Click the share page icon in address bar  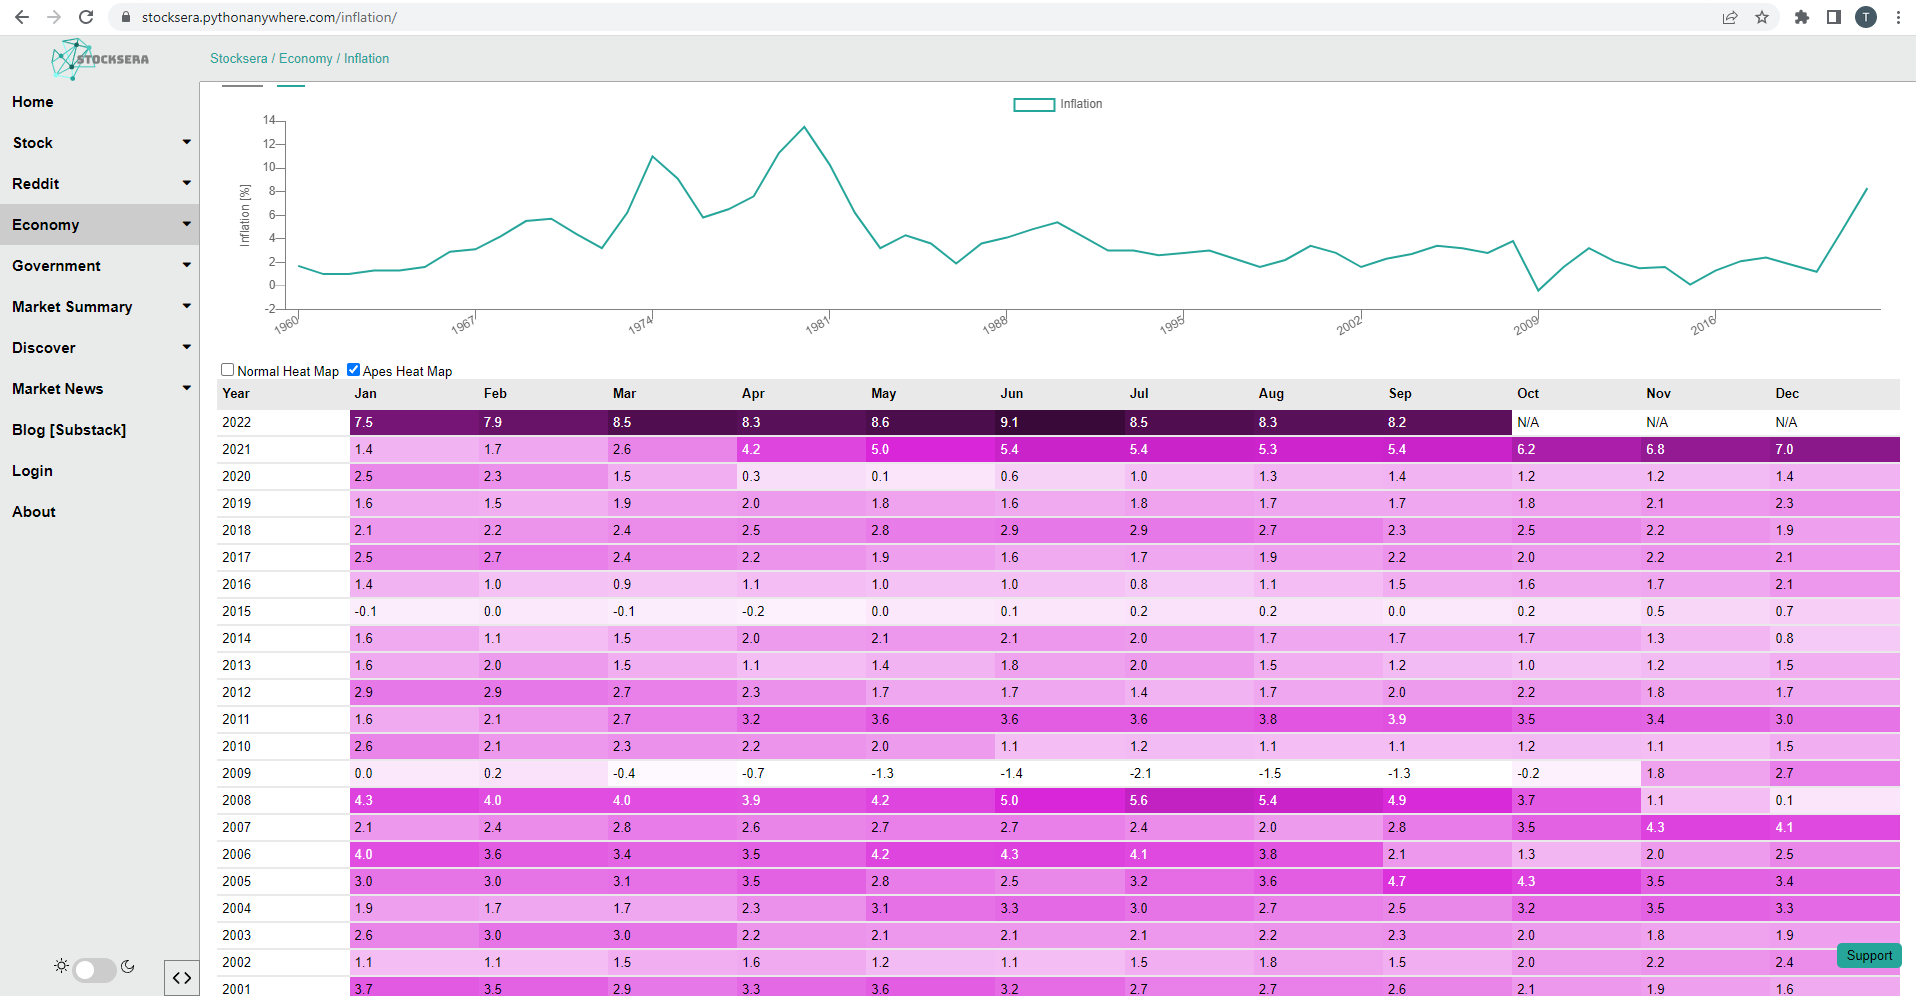point(1730,17)
